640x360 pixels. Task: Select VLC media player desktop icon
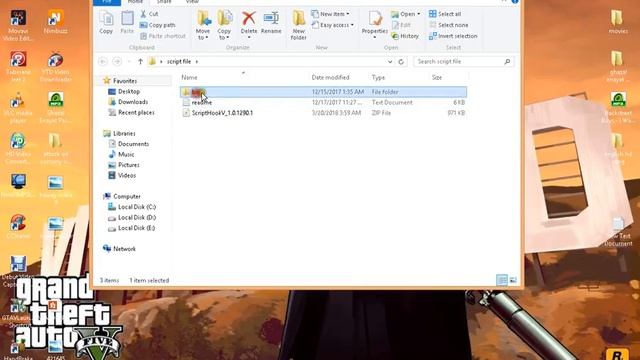pos(17,107)
